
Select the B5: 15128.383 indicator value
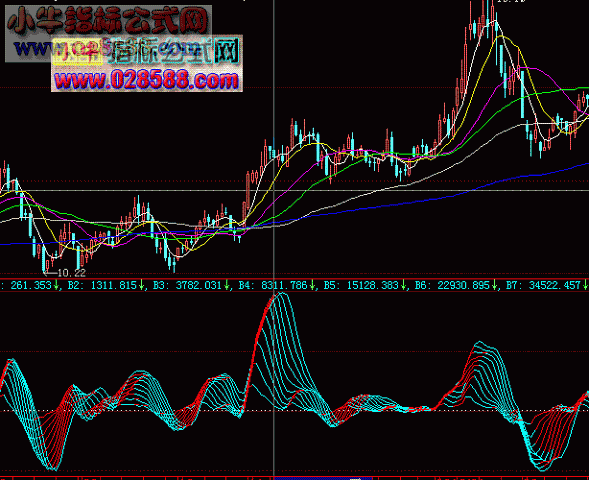click(361, 285)
